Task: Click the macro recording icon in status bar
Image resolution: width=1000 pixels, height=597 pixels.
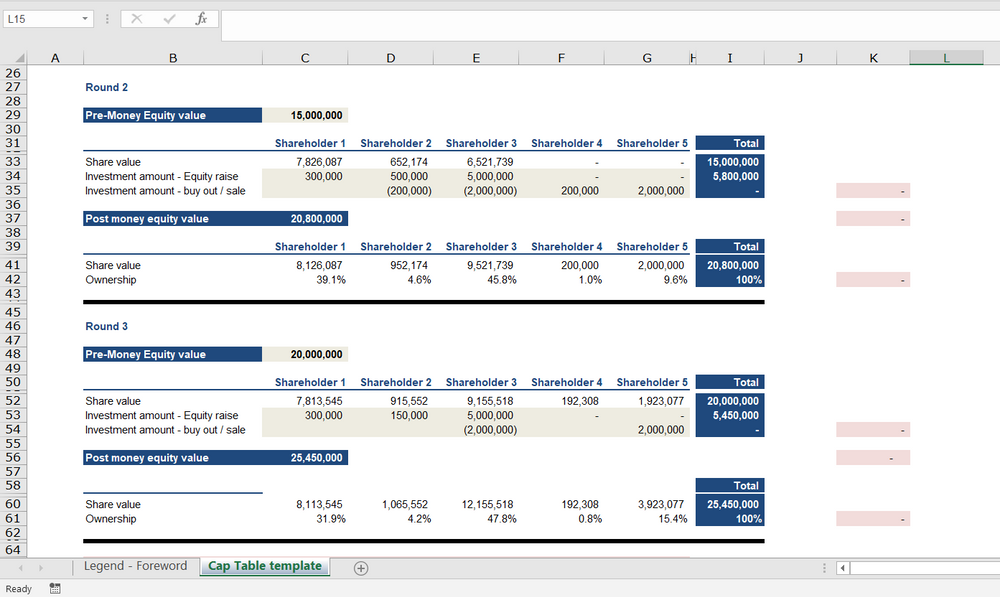Action: [55, 589]
